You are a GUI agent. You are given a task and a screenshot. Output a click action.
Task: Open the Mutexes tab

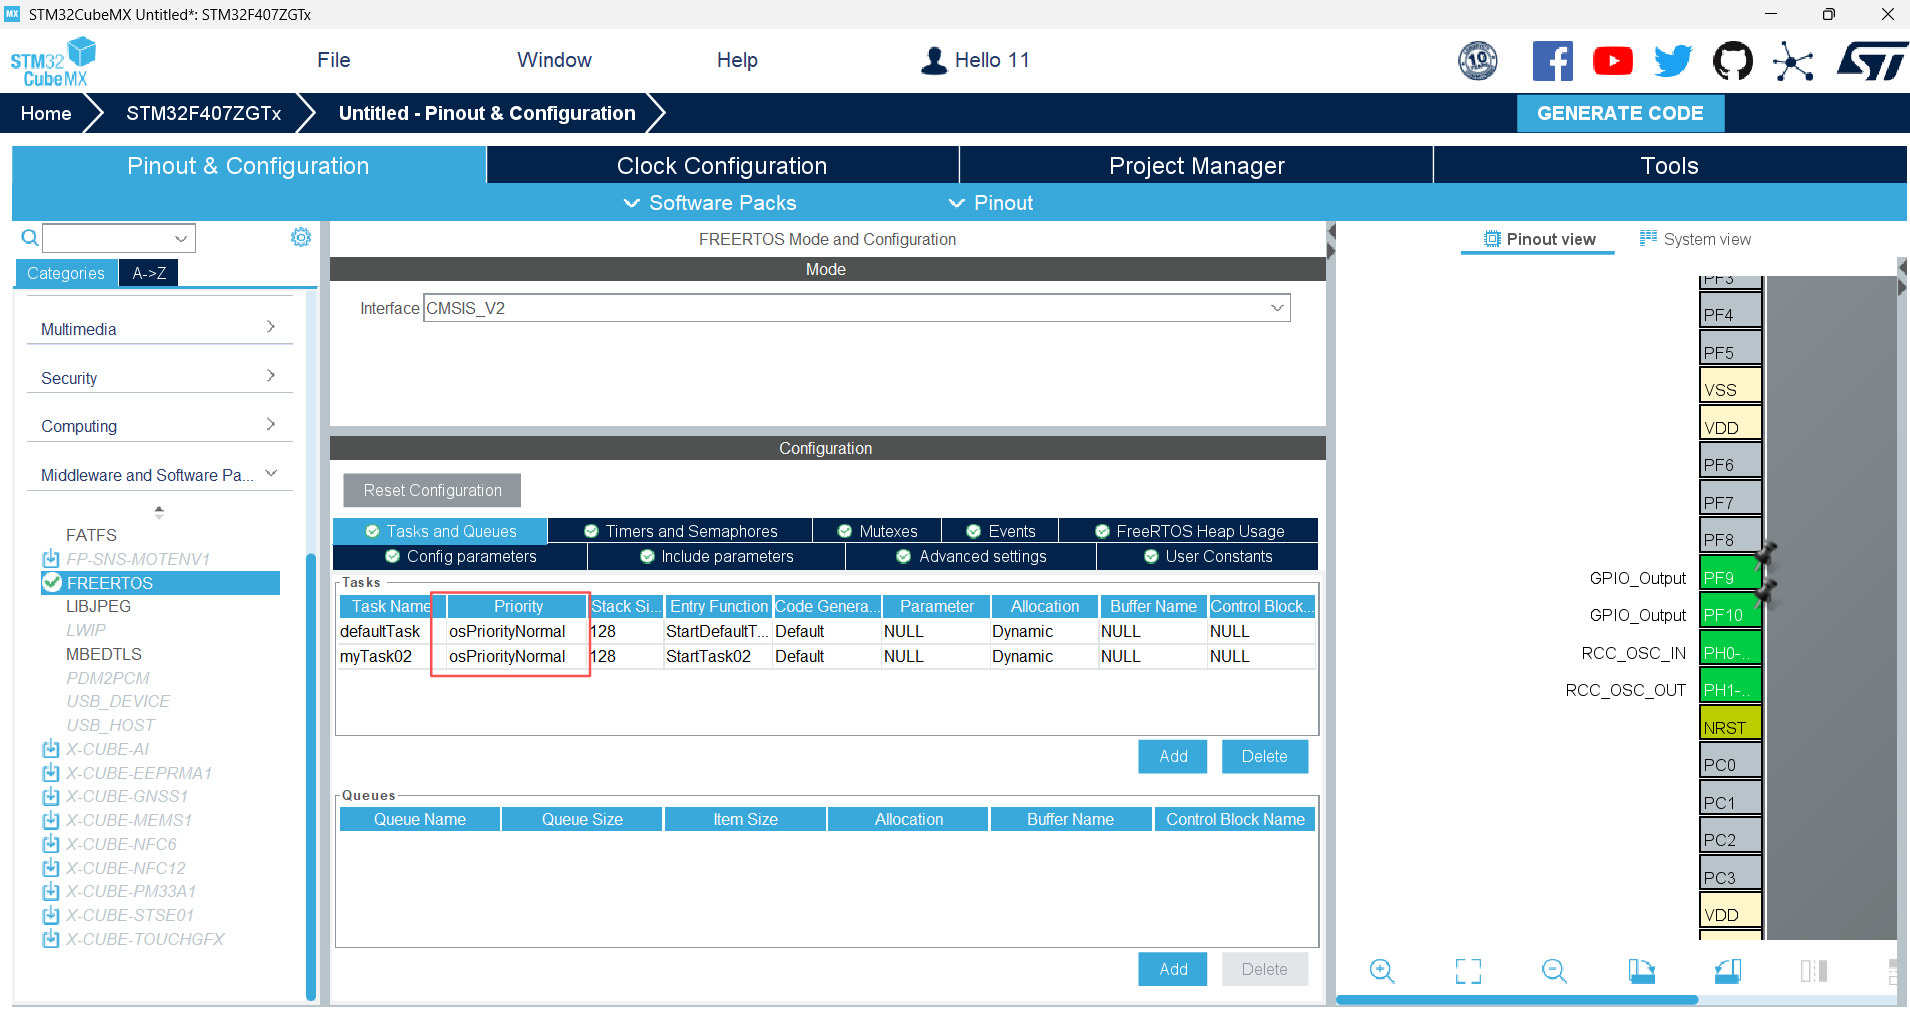(x=877, y=531)
